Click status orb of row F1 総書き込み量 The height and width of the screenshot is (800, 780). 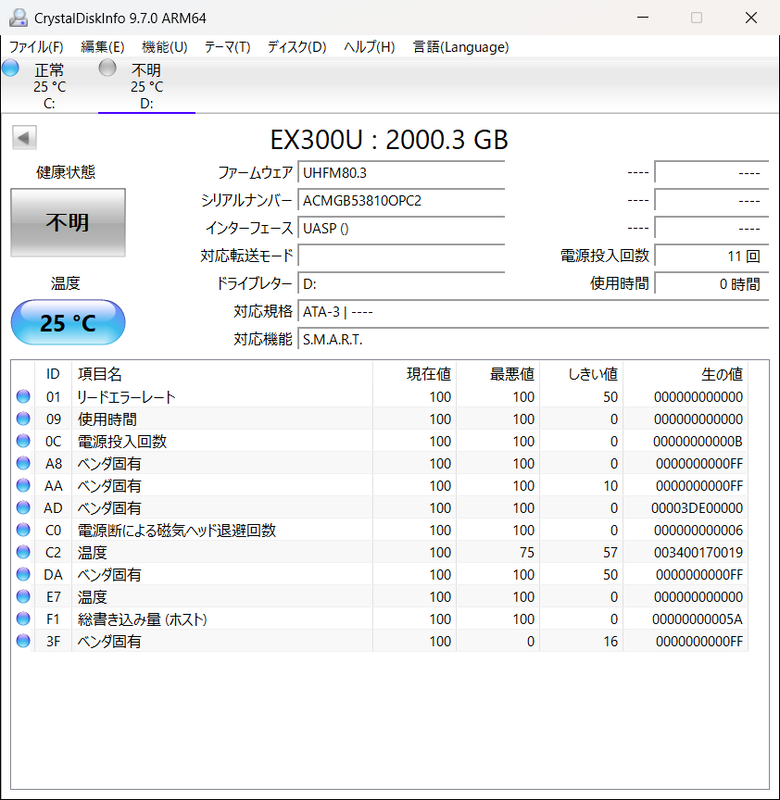click(23, 619)
